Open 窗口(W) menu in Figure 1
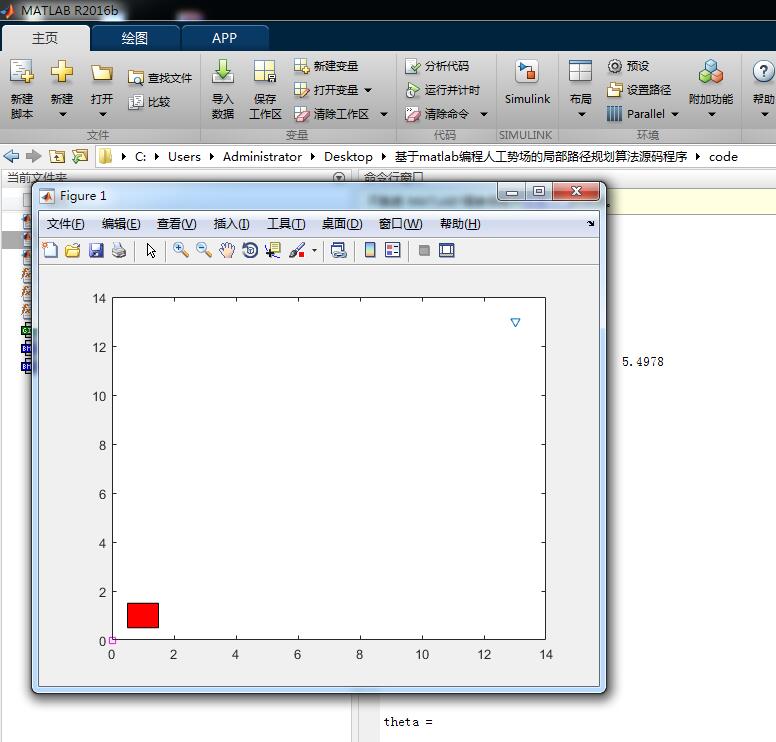776x742 pixels. tap(400, 224)
